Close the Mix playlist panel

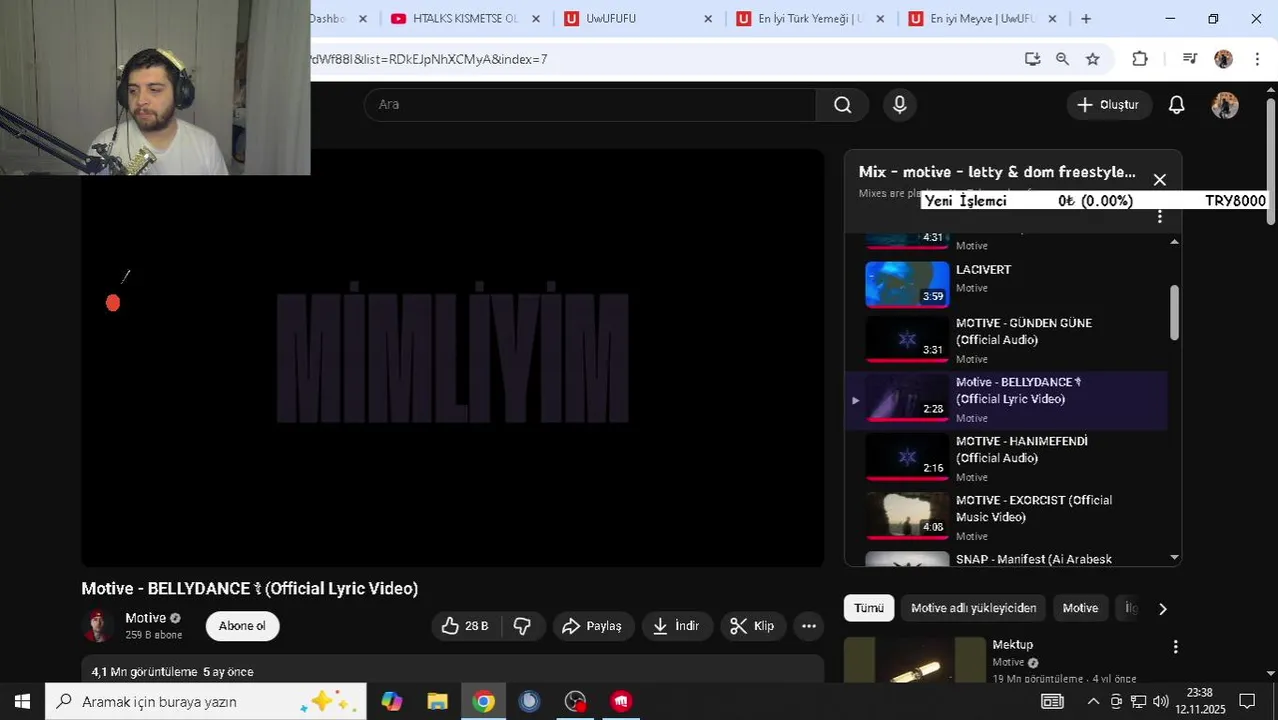pos(1160,180)
